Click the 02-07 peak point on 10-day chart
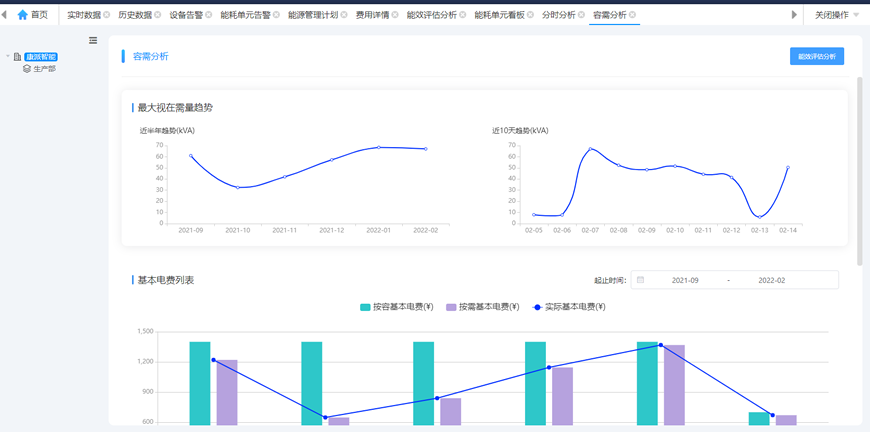The width and height of the screenshot is (870, 432). tap(590, 149)
